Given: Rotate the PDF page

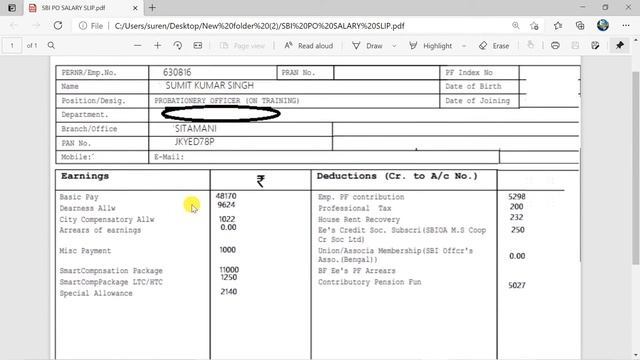Looking at the screenshot, I should click(178, 45).
